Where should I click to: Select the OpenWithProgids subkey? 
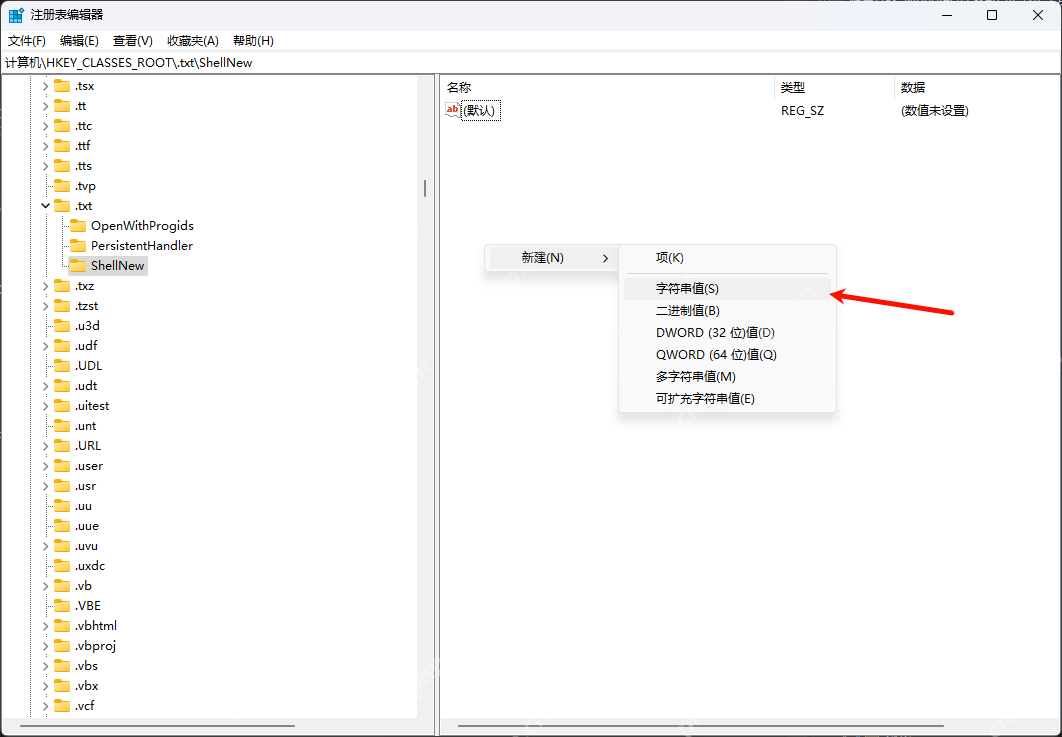pos(142,226)
